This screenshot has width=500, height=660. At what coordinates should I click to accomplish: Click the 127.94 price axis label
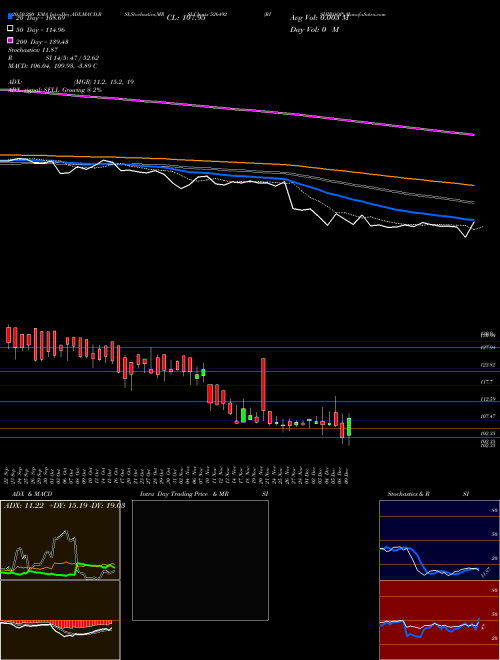(489, 347)
